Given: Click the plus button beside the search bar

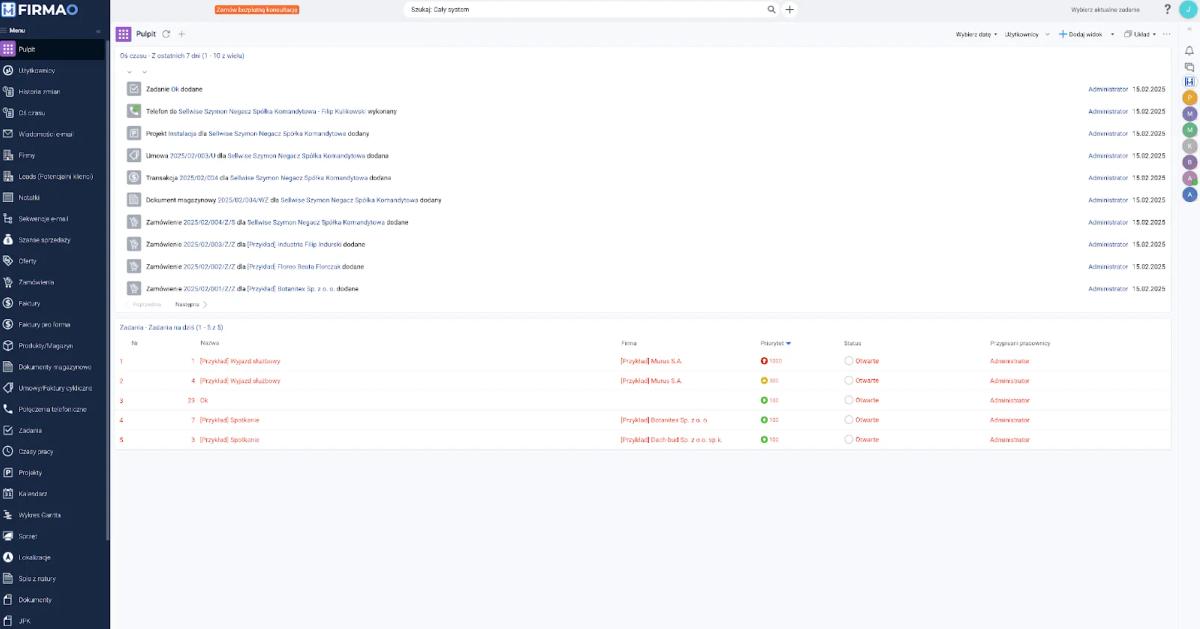Looking at the screenshot, I should click(789, 9).
